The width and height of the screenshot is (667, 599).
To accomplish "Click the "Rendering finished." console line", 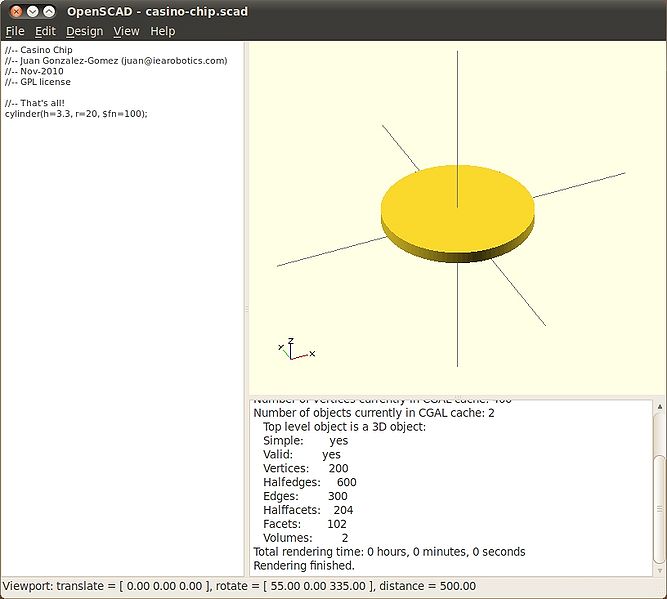I will pyautogui.click(x=304, y=565).
